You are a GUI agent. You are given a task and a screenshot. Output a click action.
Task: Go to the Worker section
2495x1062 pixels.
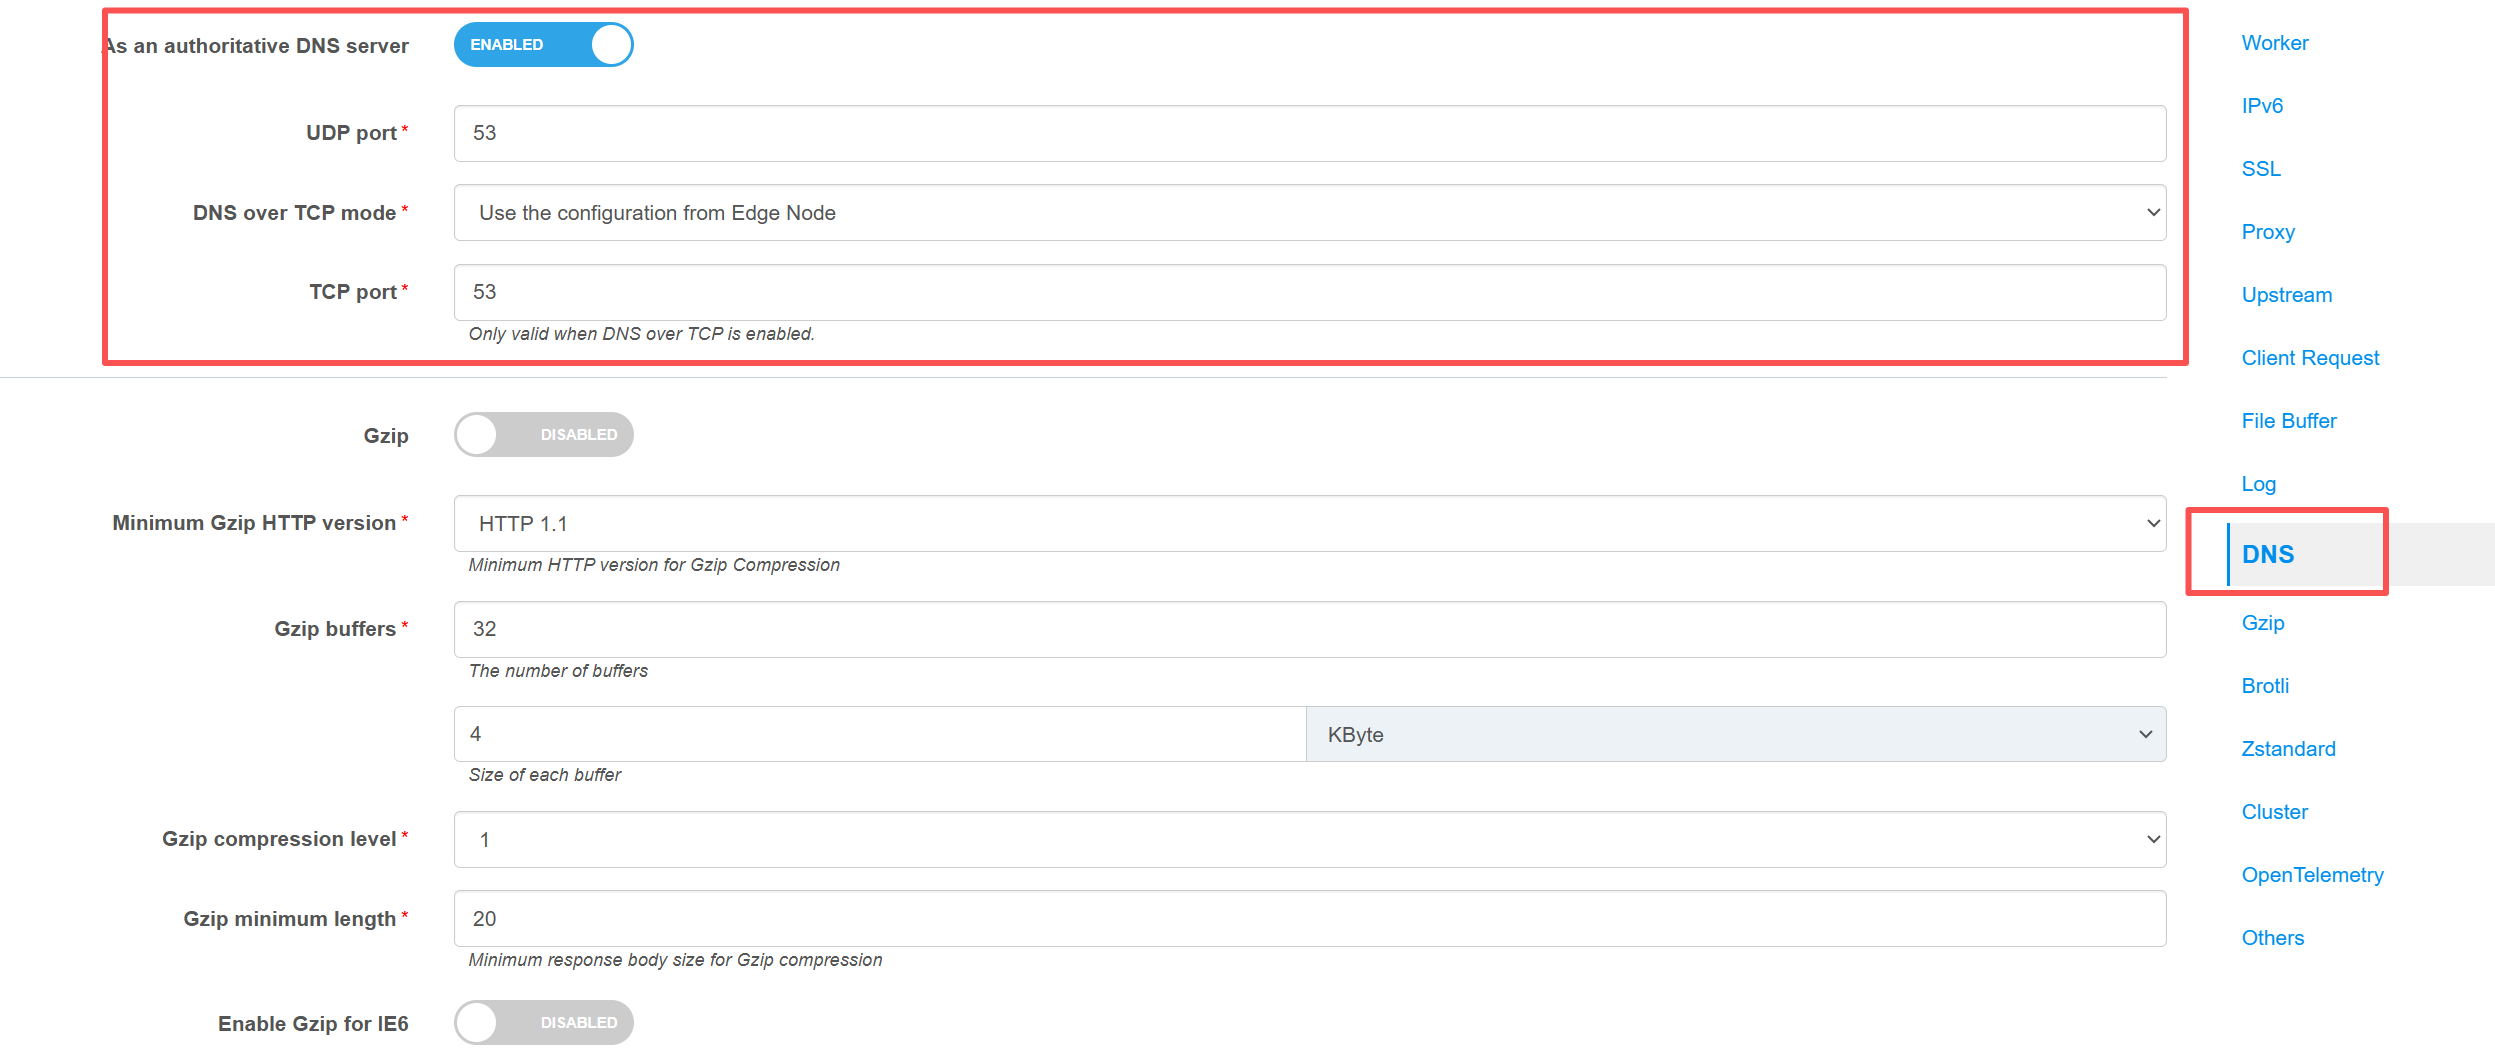tap(2274, 43)
